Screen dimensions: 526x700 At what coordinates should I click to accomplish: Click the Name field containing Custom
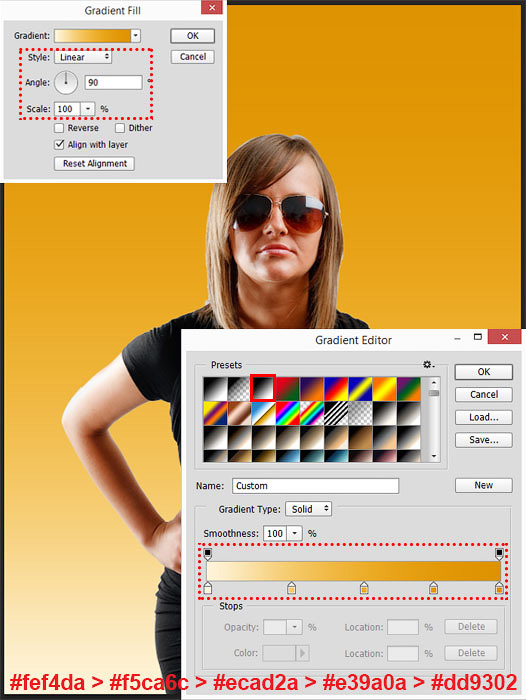315,486
